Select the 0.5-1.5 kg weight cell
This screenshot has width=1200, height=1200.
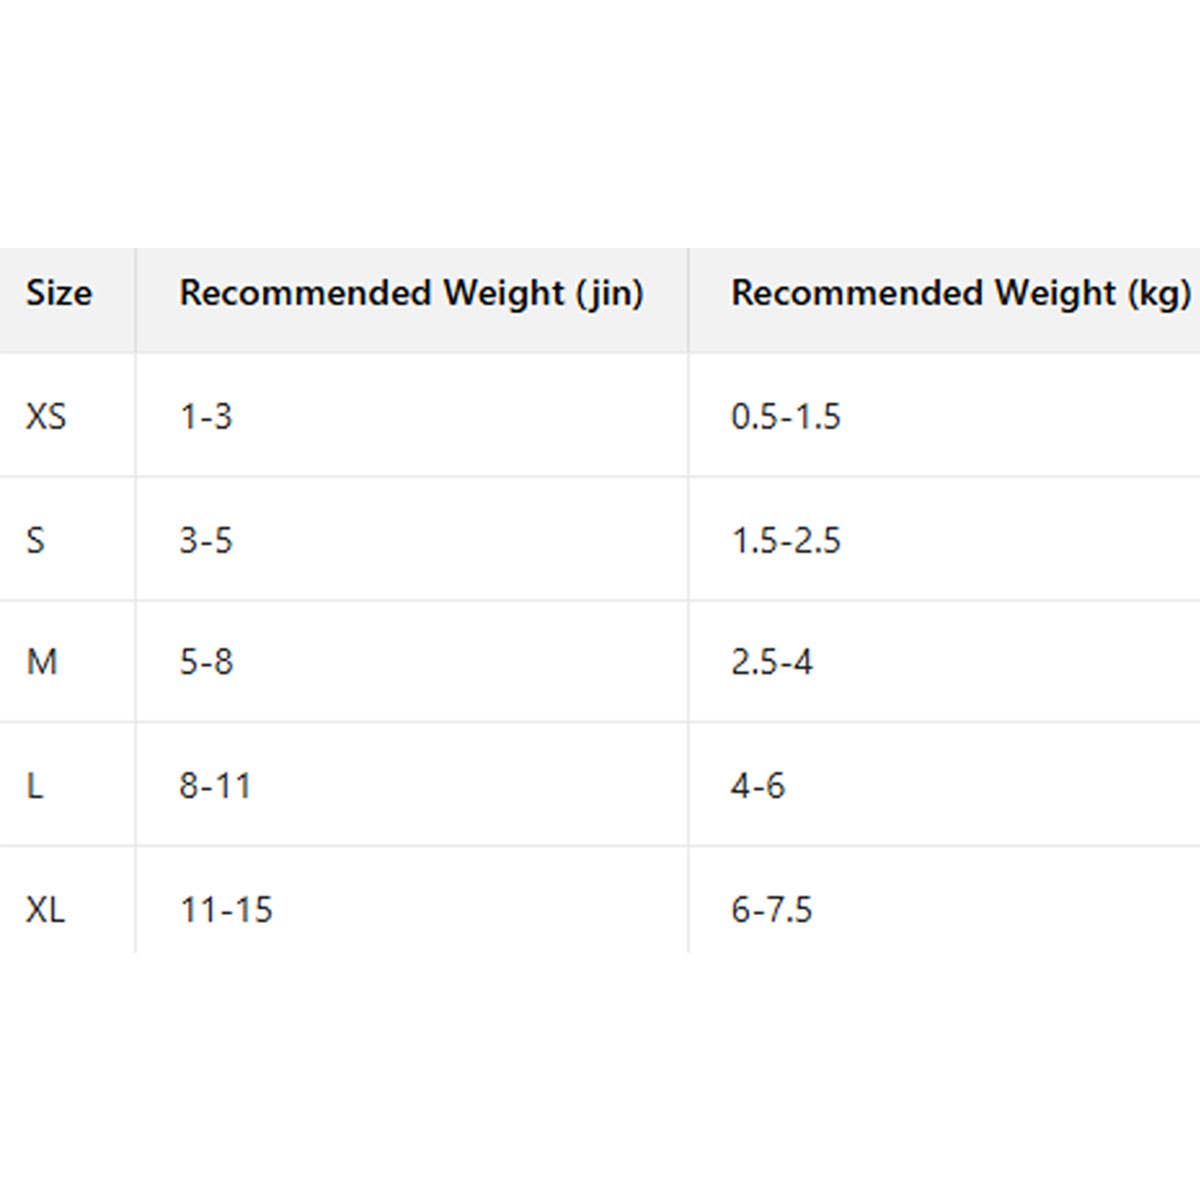(786, 416)
